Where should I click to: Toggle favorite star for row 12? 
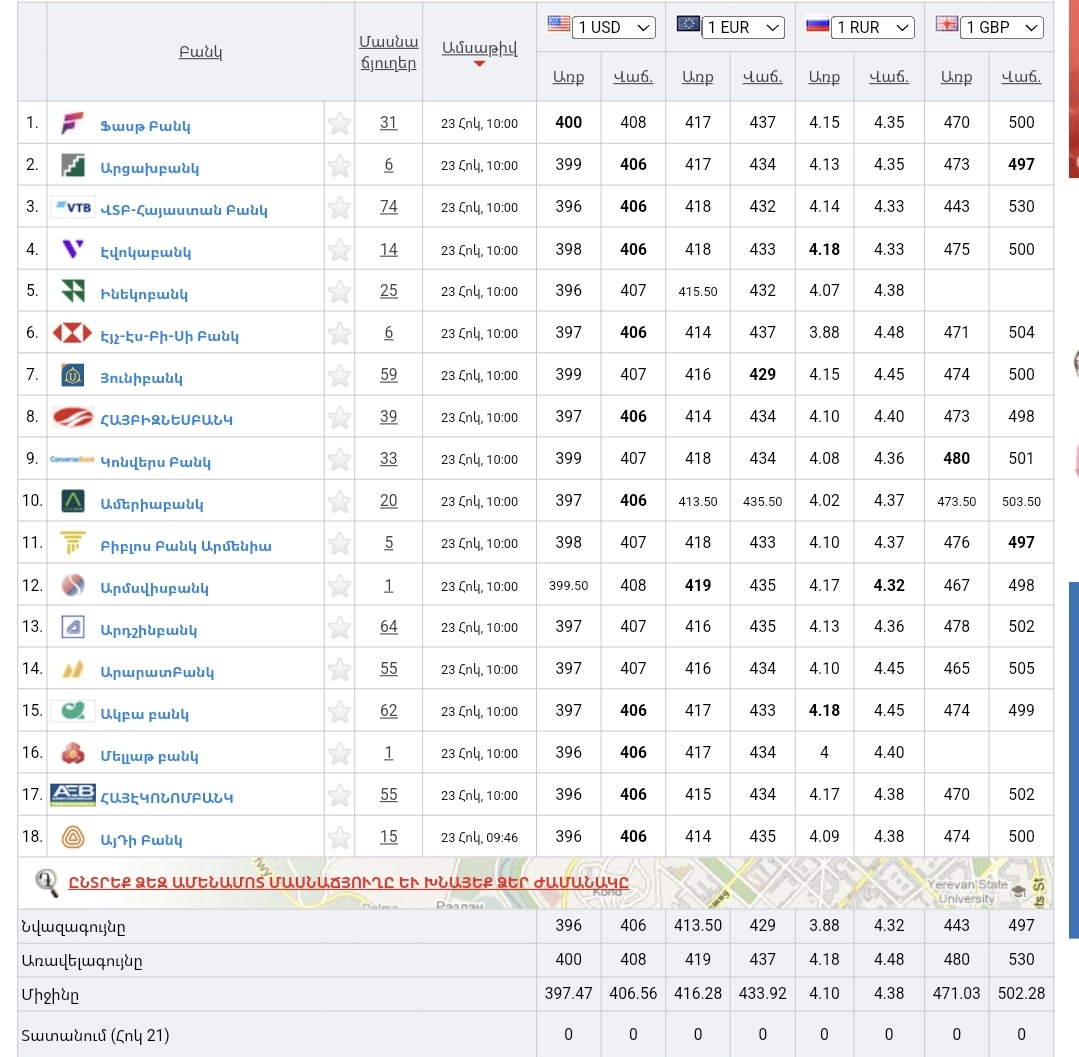click(x=339, y=586)
